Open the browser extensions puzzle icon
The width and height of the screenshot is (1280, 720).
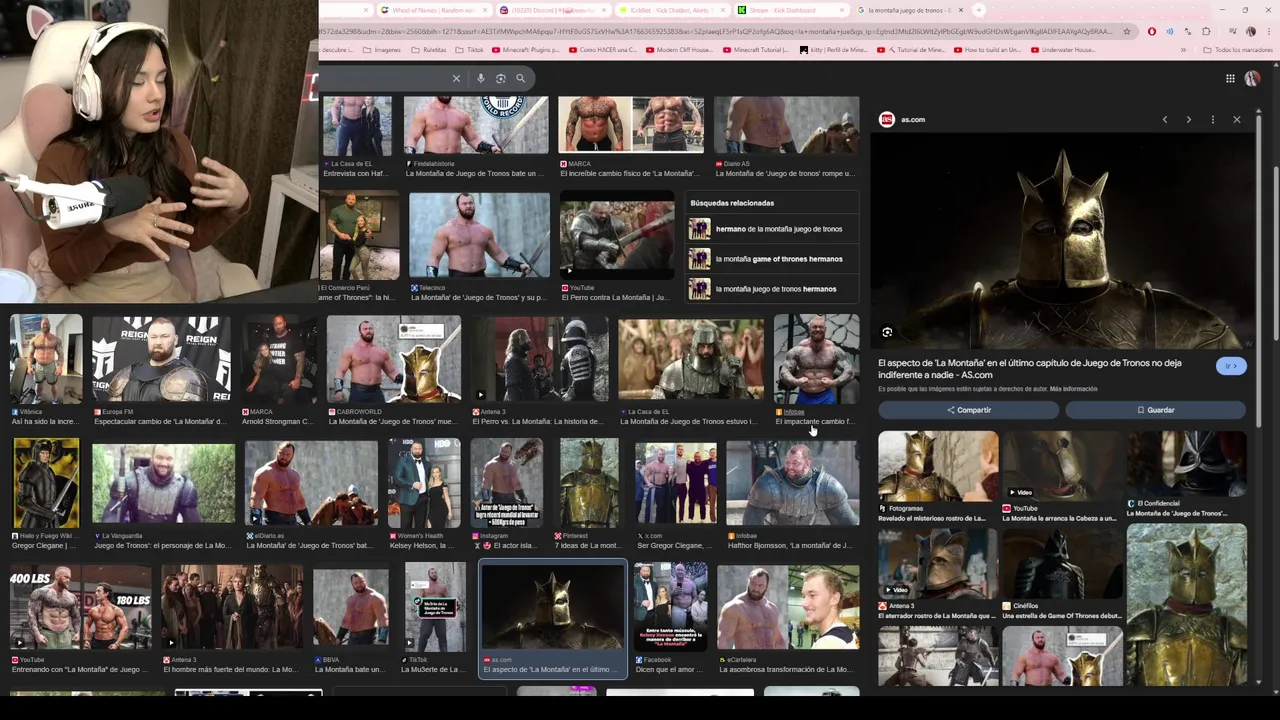click(1206, 31)
